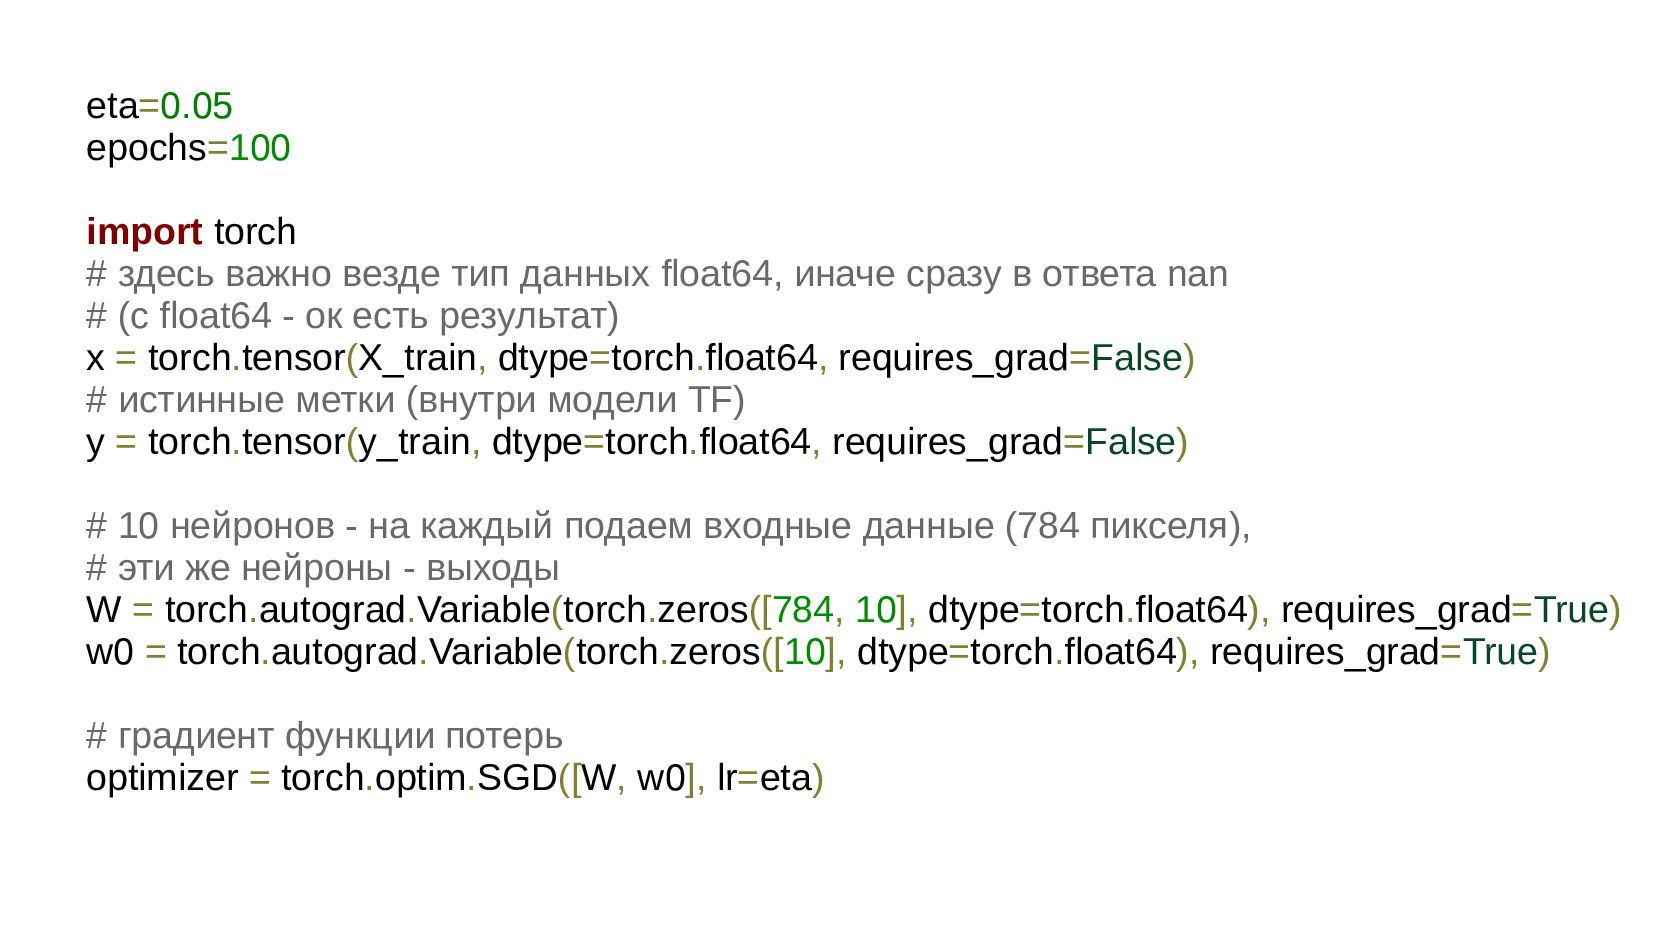This screenshot has width=1654, height=930.
Task: Click the float64 comment about nan answers
Action: point(657,274)
